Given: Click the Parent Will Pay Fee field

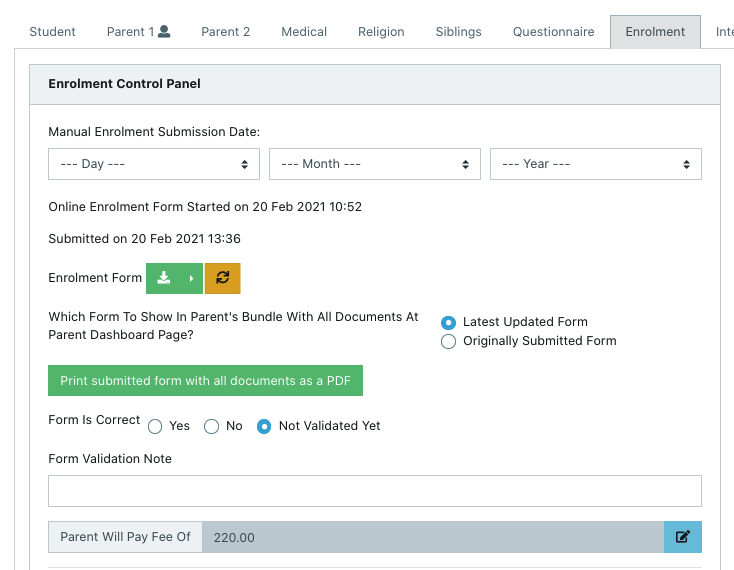Looking at the screenshot, I should (432, 537).
